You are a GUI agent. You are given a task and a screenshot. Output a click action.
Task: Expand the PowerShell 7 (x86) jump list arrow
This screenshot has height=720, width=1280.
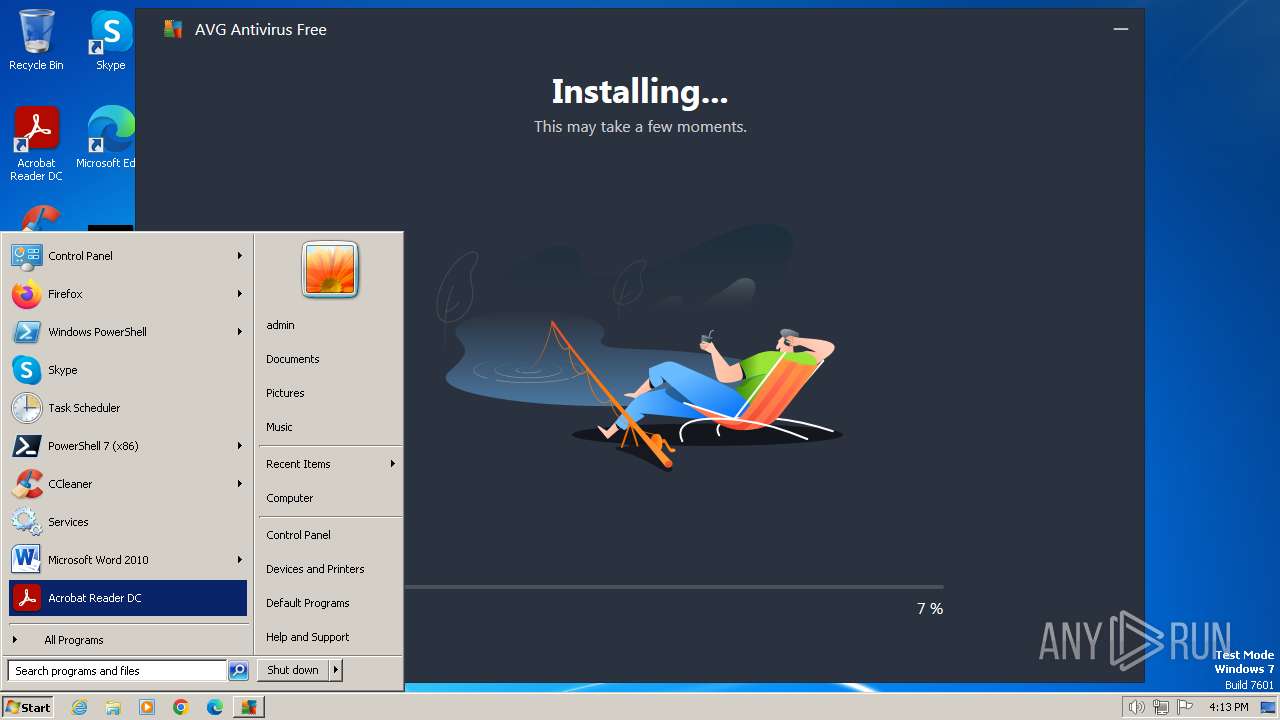pos(240,446)
